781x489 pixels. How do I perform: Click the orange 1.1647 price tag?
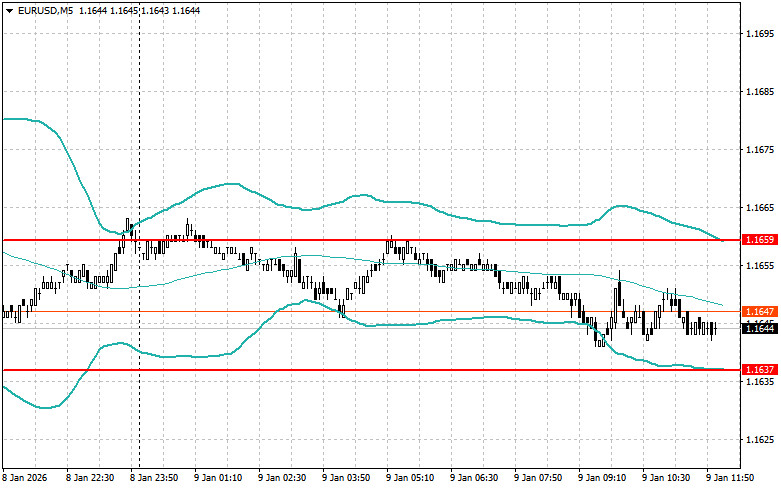755,312
